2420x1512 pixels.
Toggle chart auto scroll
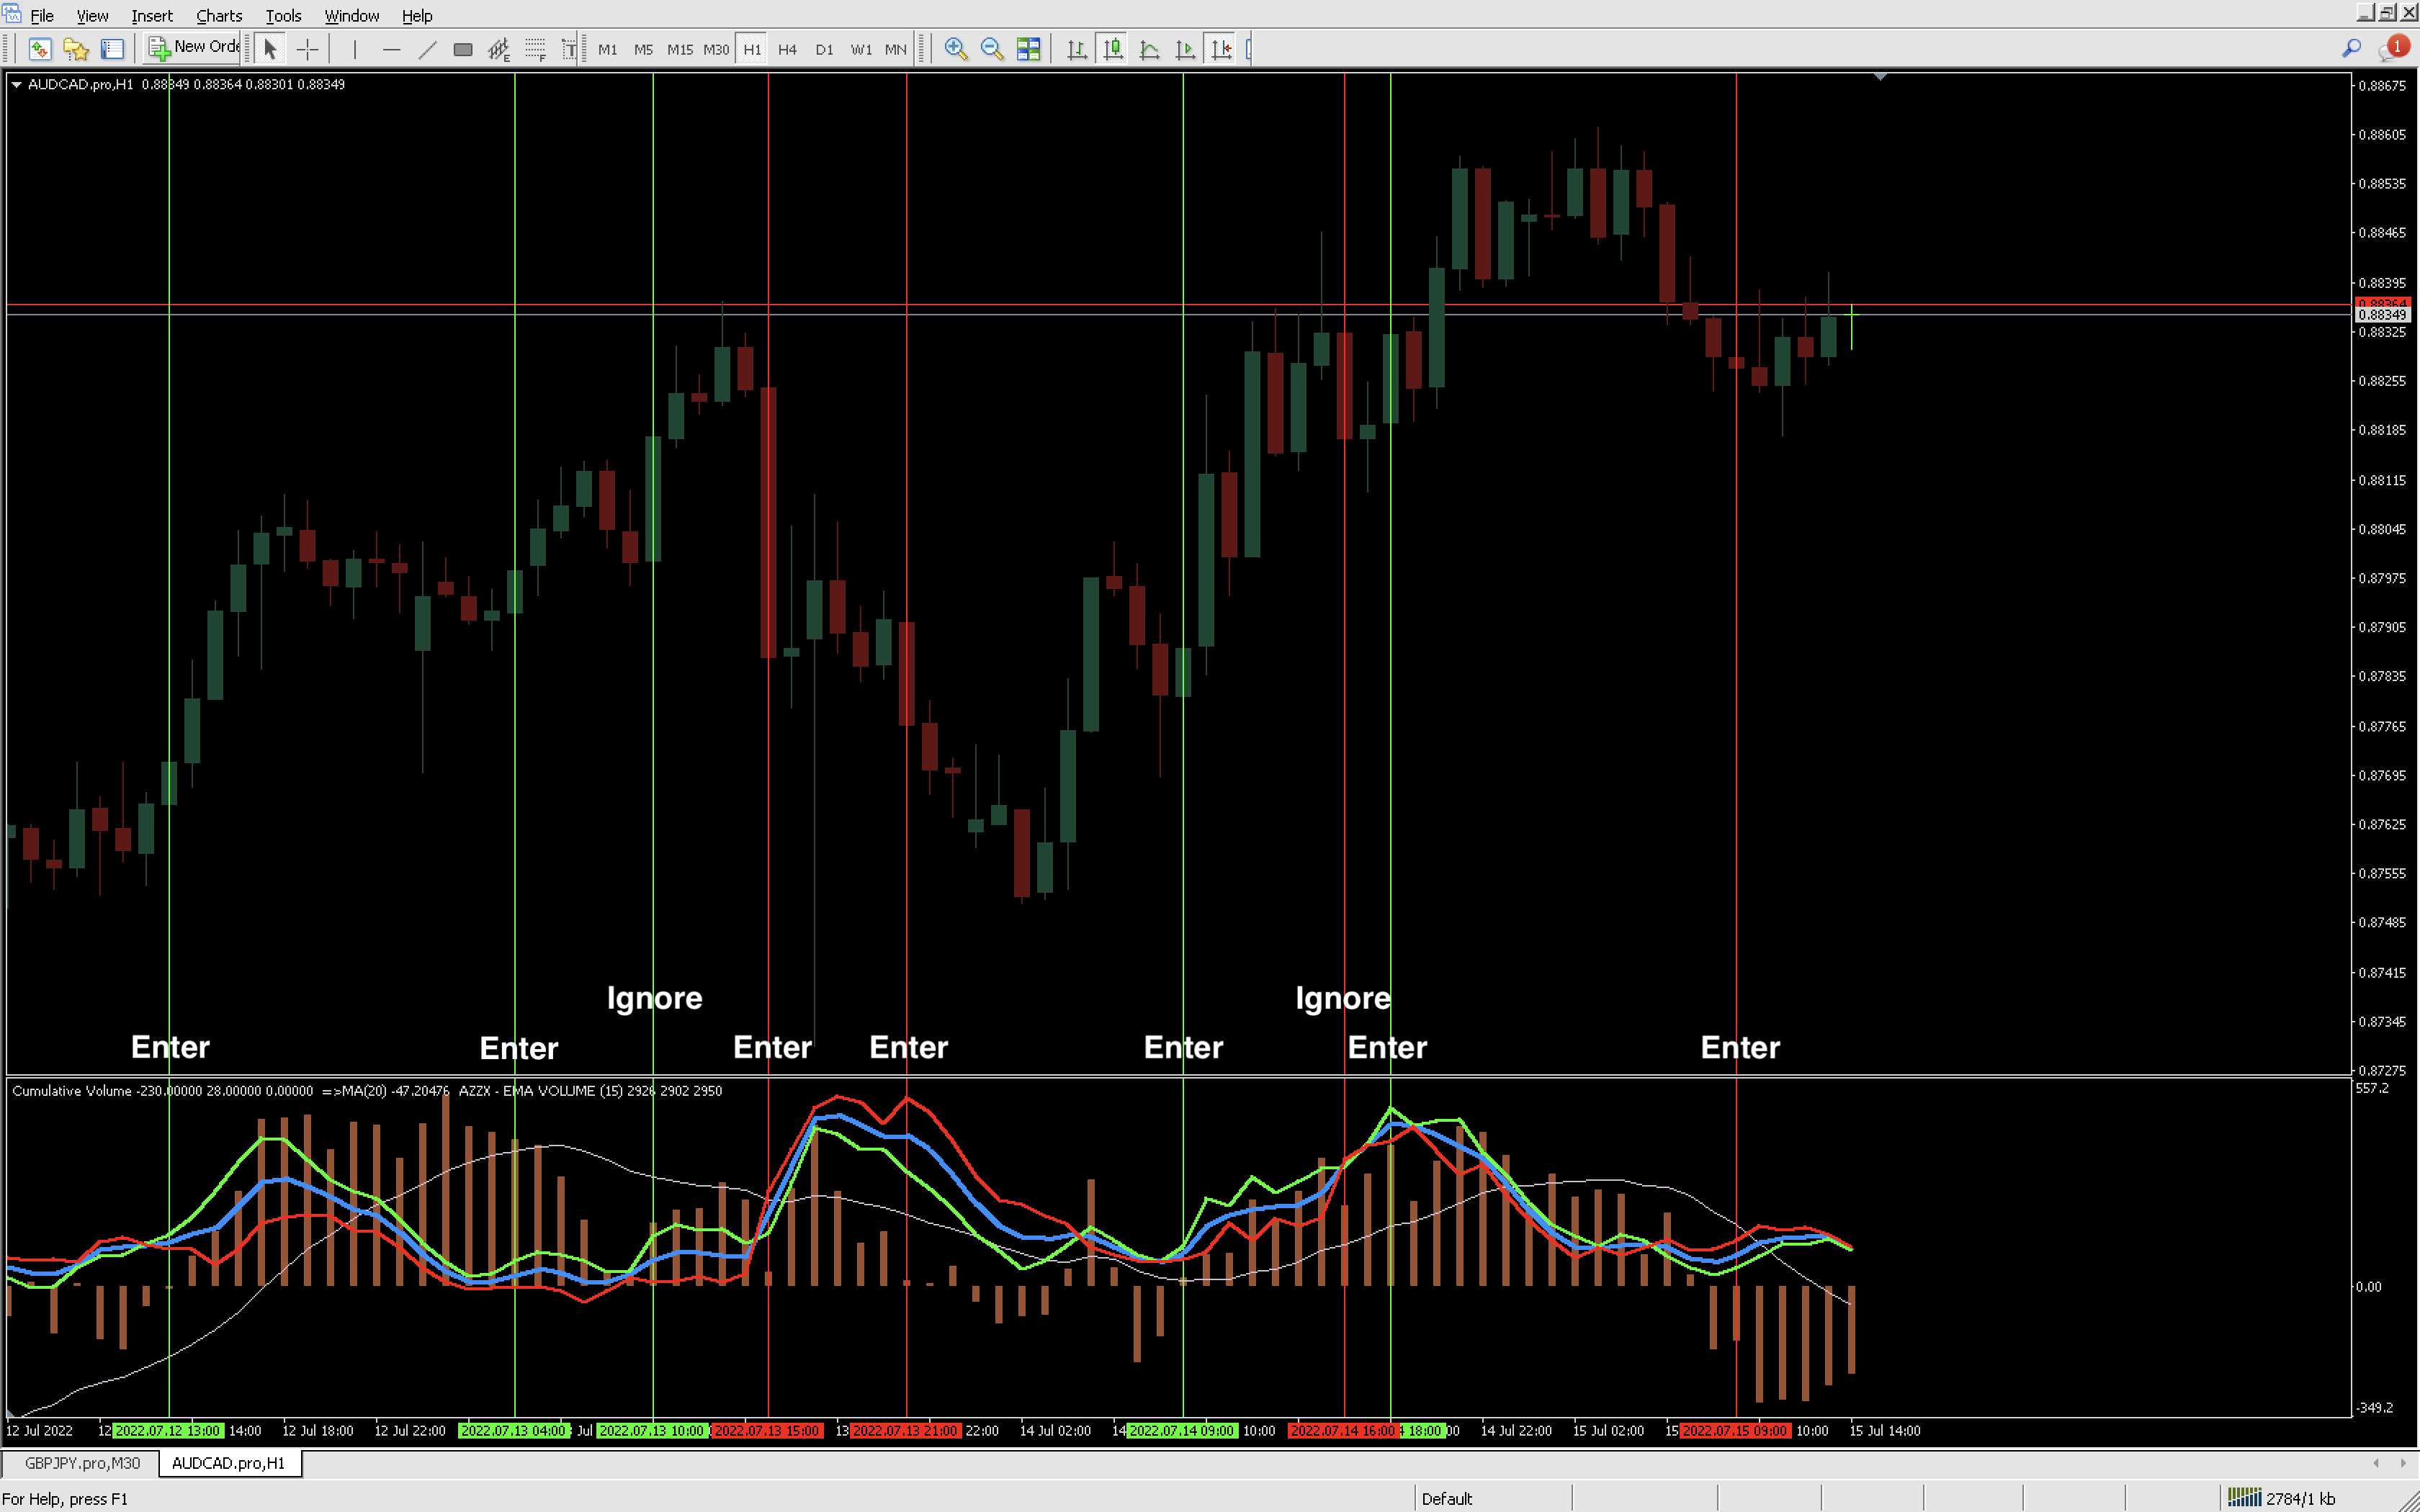(x=1185, y=48)
